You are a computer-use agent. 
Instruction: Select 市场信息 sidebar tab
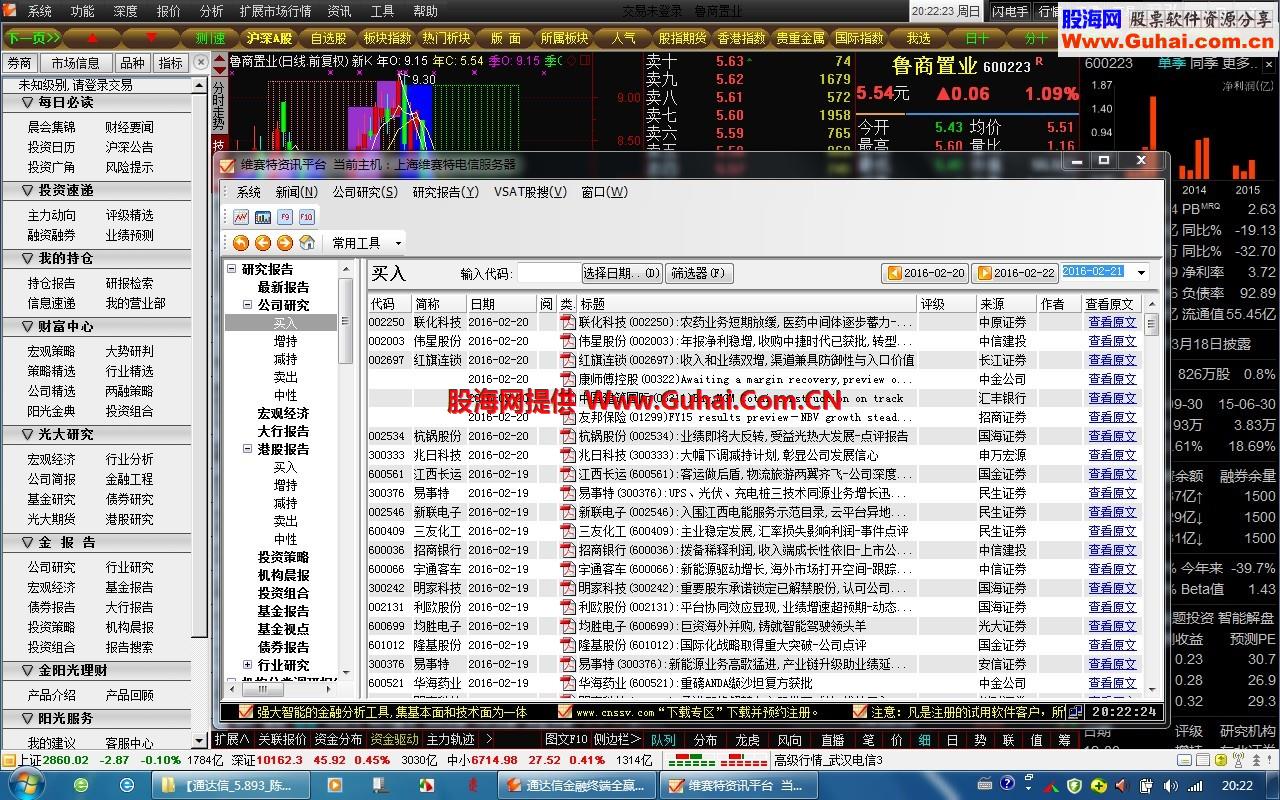click(x=75, y=62)
